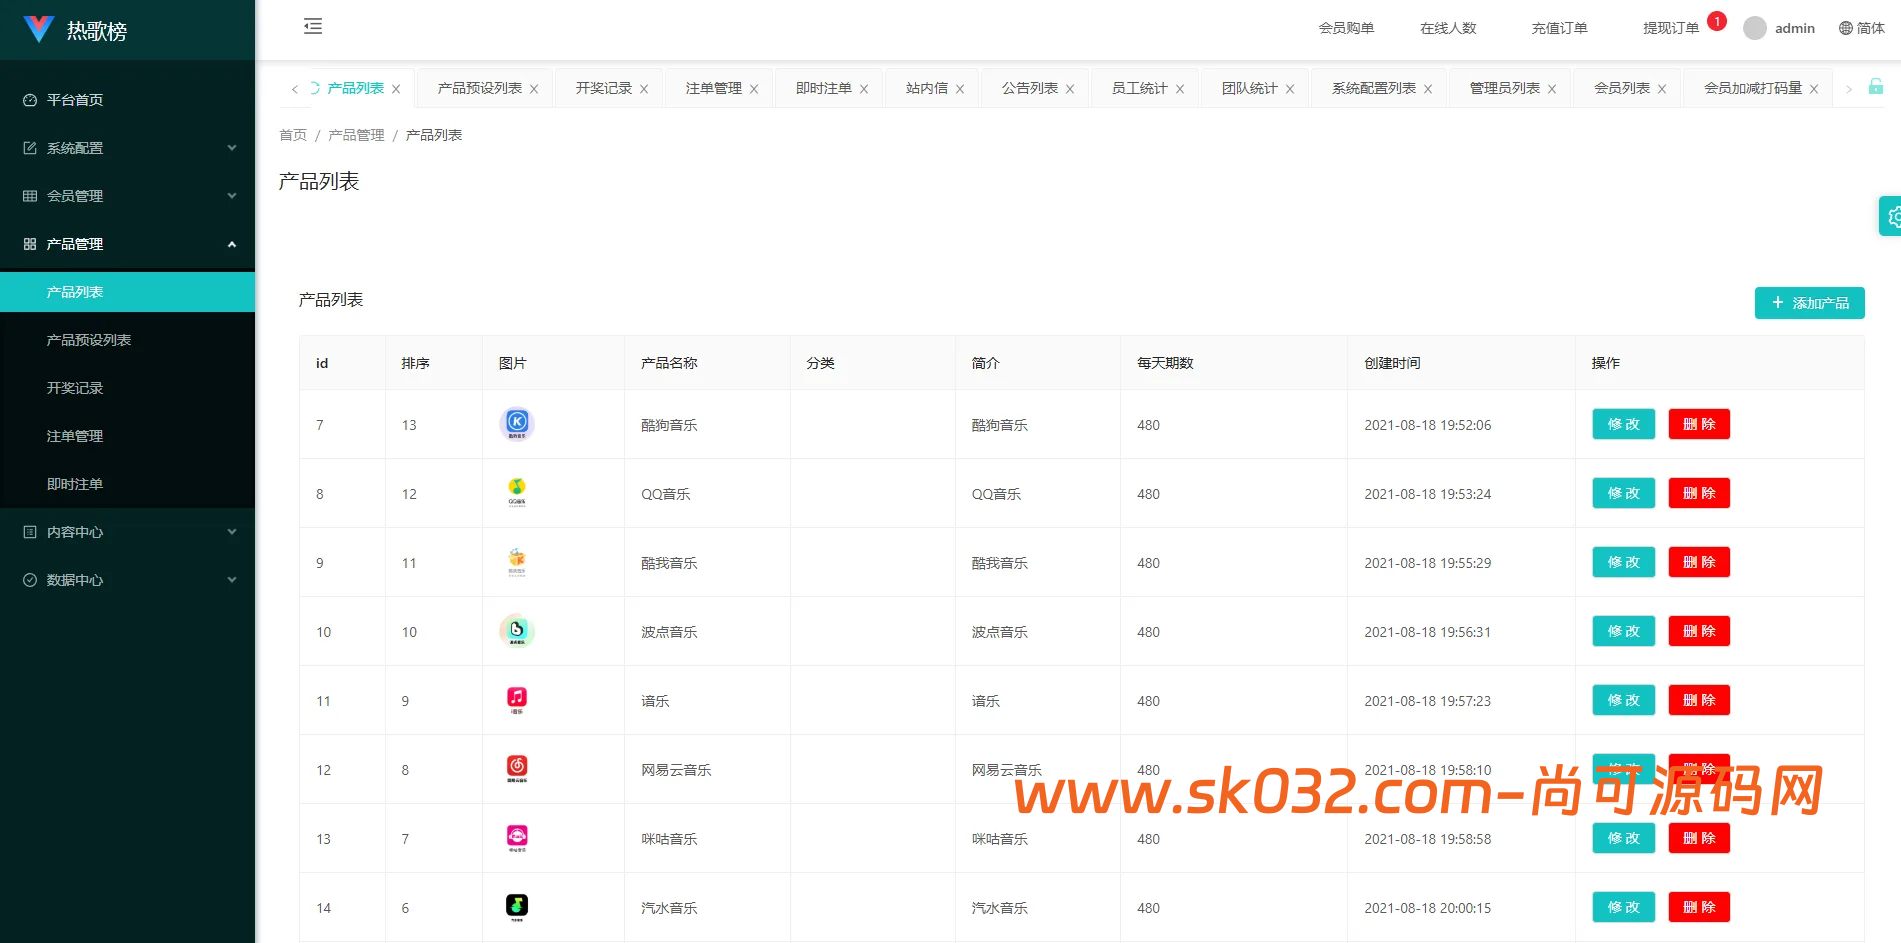Close the 公告列表 tab
1901x943 pixels.
point(1070,89)
